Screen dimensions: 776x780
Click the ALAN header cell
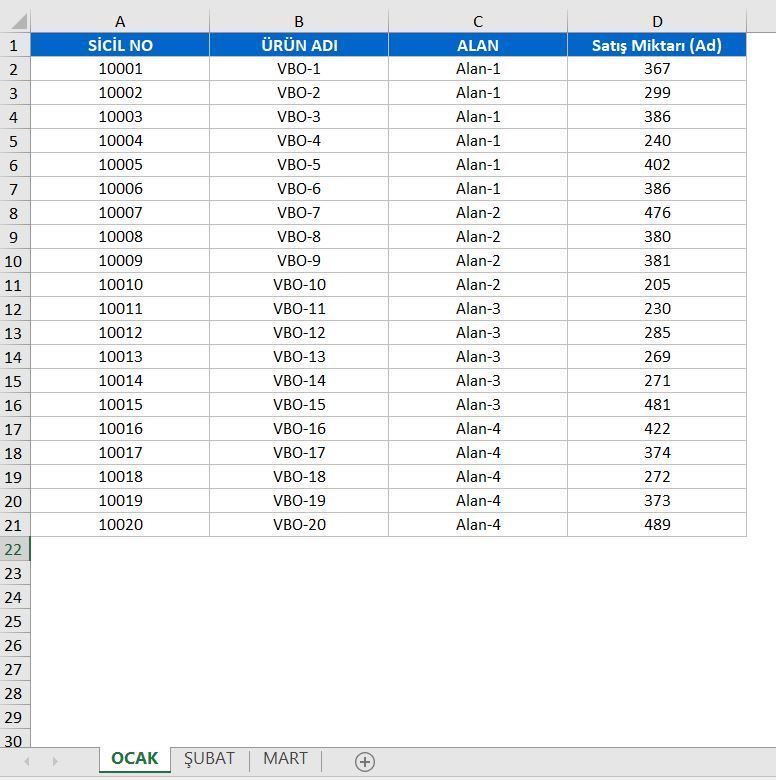click(x=478, y=45)
